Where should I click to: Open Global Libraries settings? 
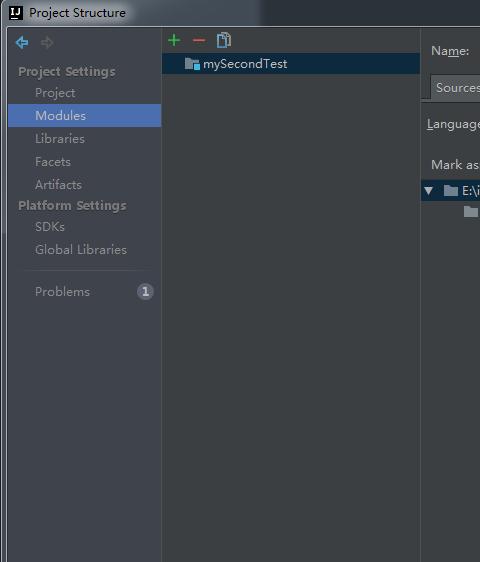[x=81, y=249]
